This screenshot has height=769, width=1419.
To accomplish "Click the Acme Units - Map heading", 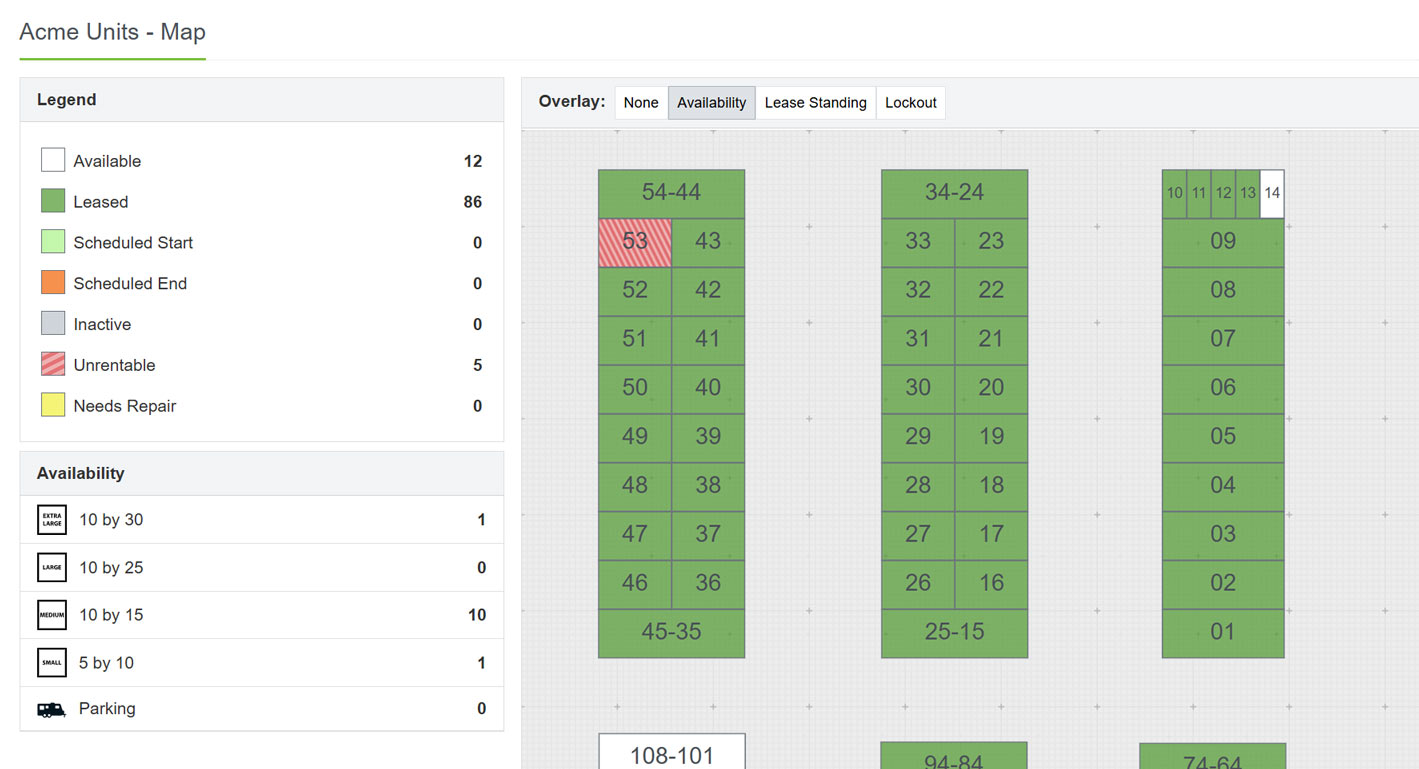I will tap(112, 32).
